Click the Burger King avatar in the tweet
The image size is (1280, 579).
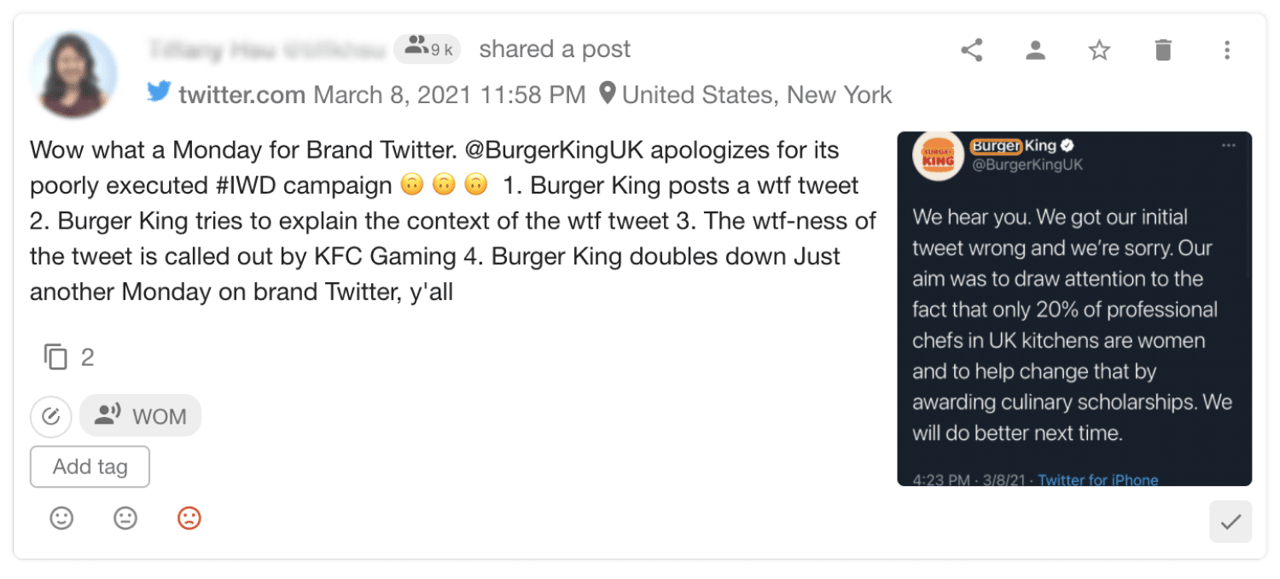click(937, 156)
